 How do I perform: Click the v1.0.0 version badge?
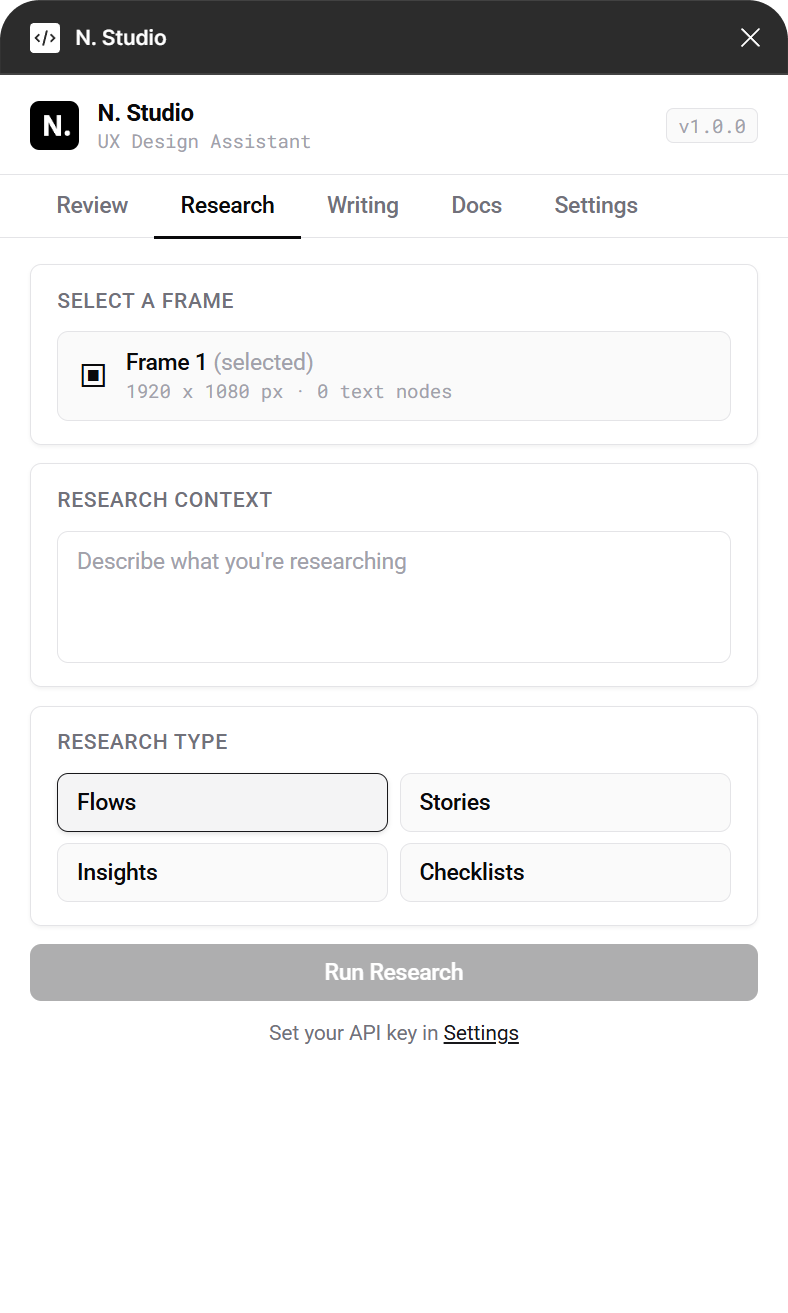(711, 125)
